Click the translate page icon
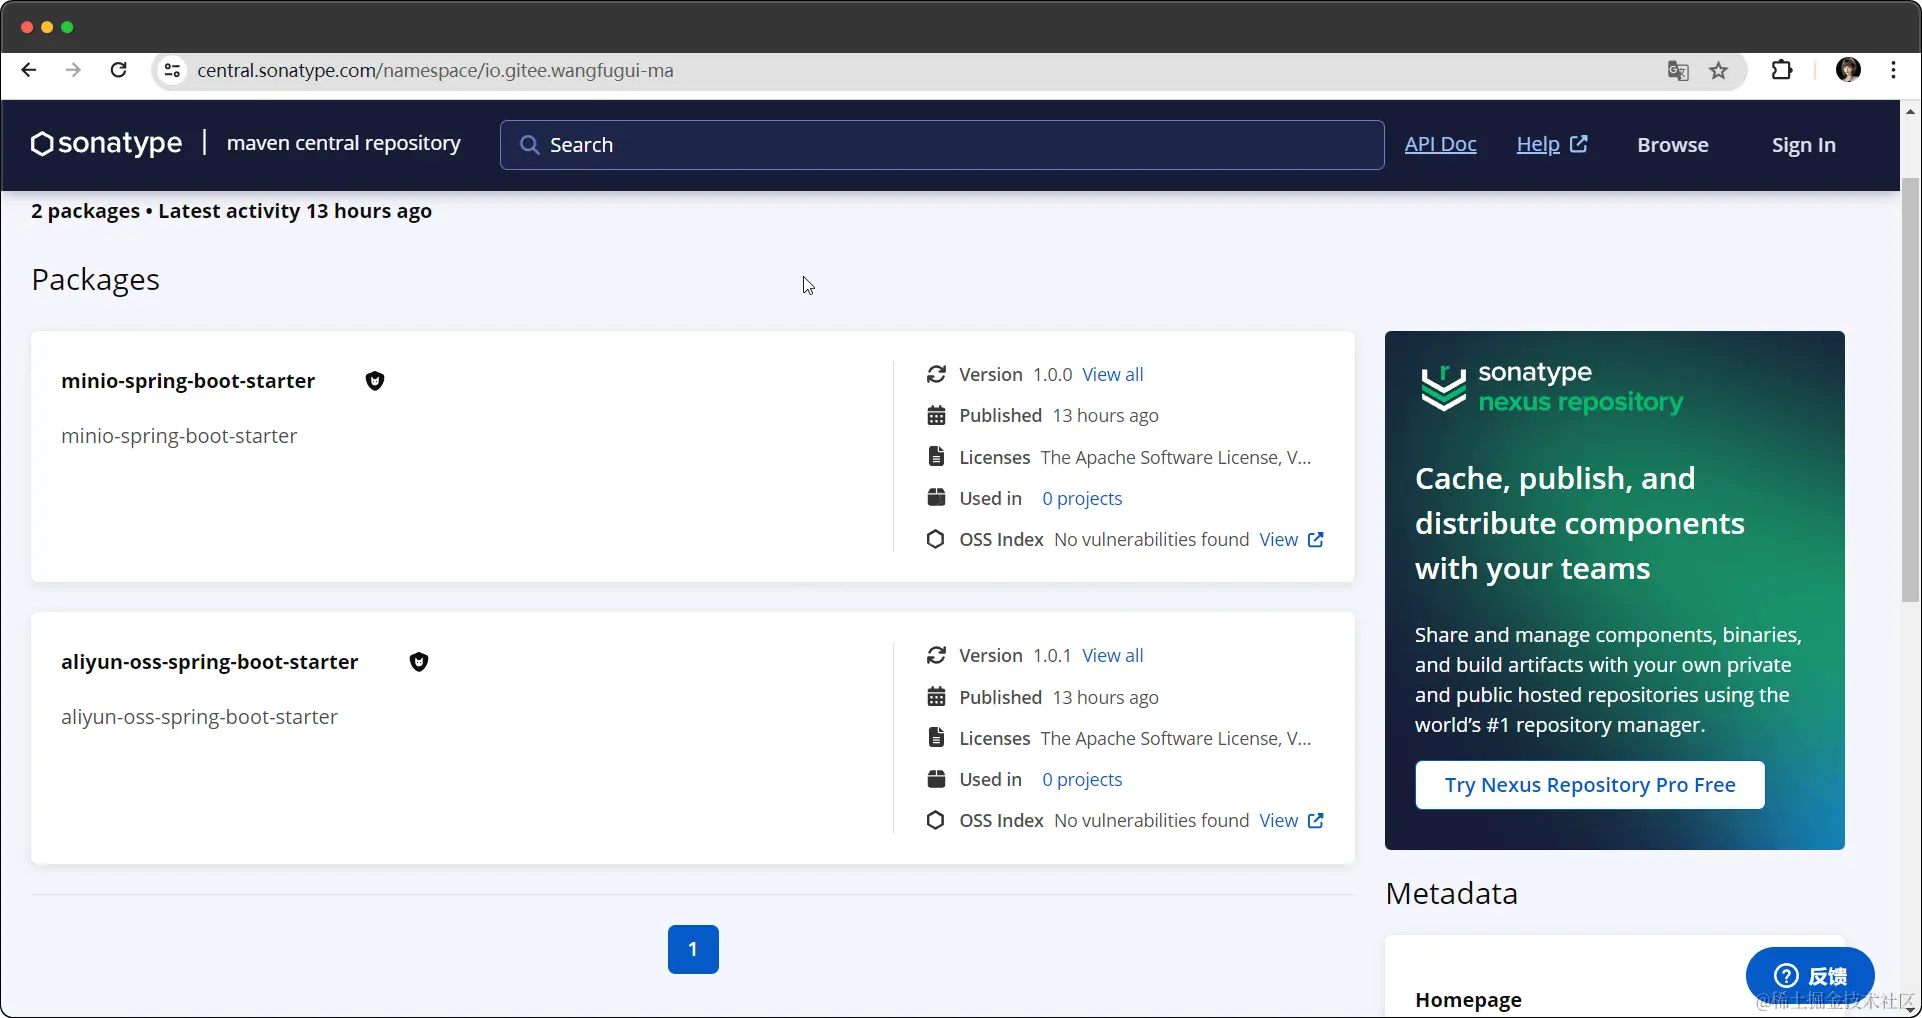This screenshot has height=1018, width=1922. 1678,70
